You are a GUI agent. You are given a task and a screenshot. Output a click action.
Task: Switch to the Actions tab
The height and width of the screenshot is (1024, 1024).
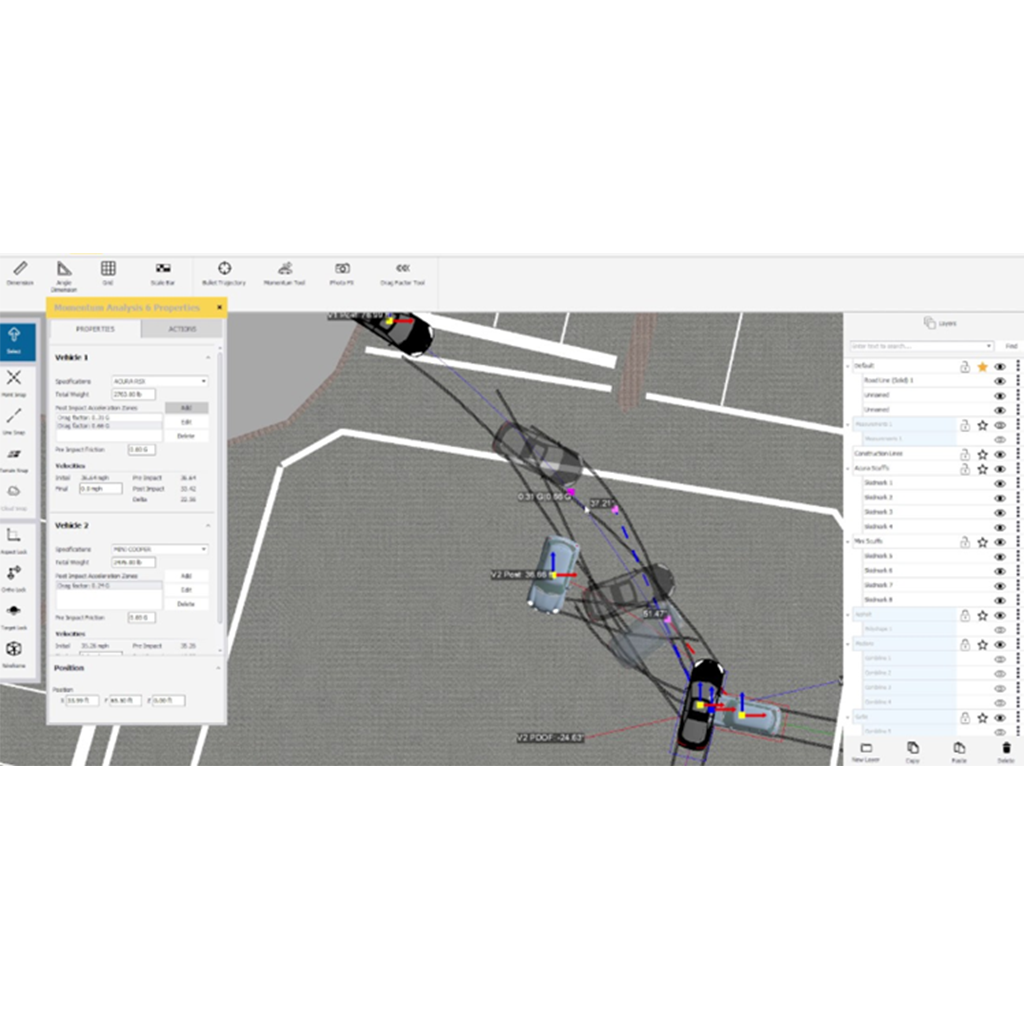pos(180,329)
